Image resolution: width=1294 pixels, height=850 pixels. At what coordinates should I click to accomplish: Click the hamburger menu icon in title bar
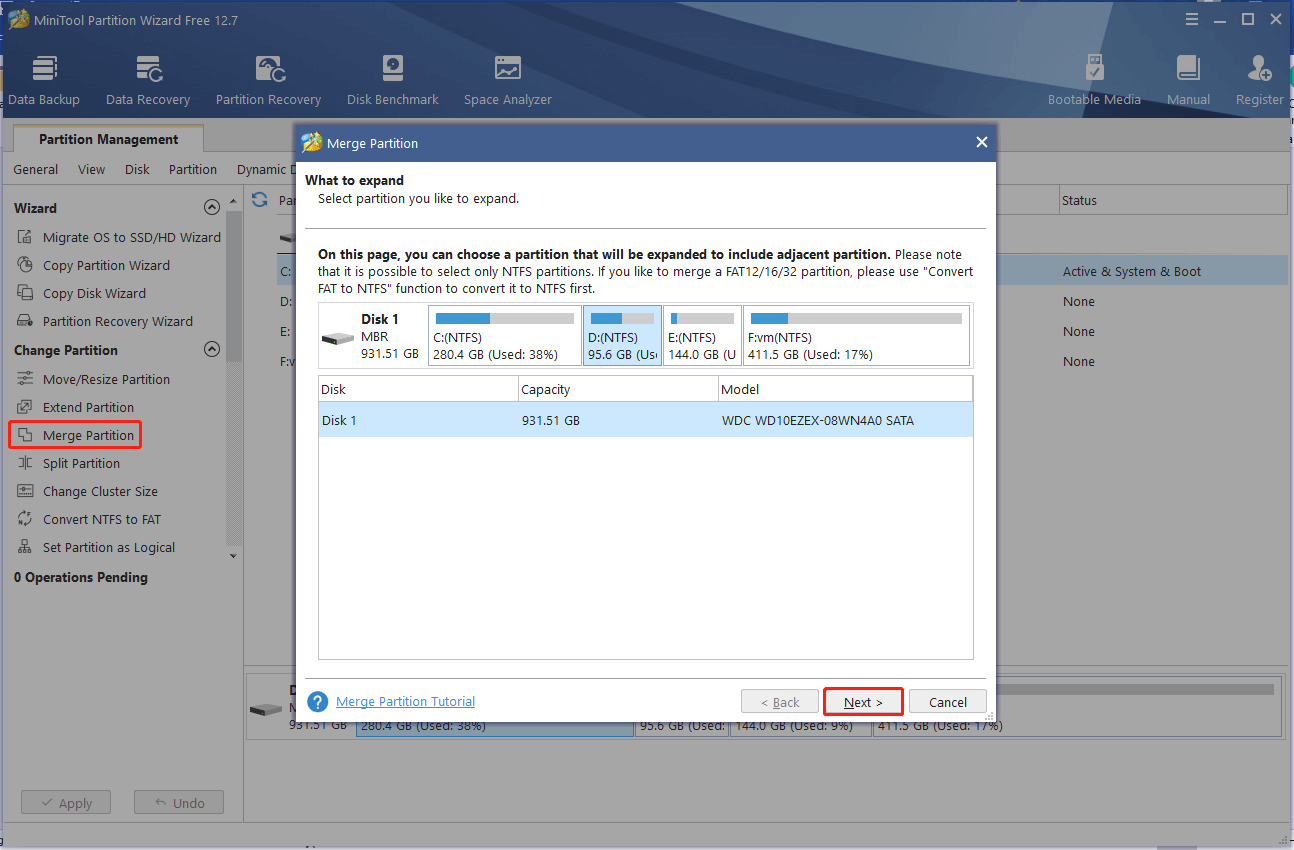[1191, 20]
